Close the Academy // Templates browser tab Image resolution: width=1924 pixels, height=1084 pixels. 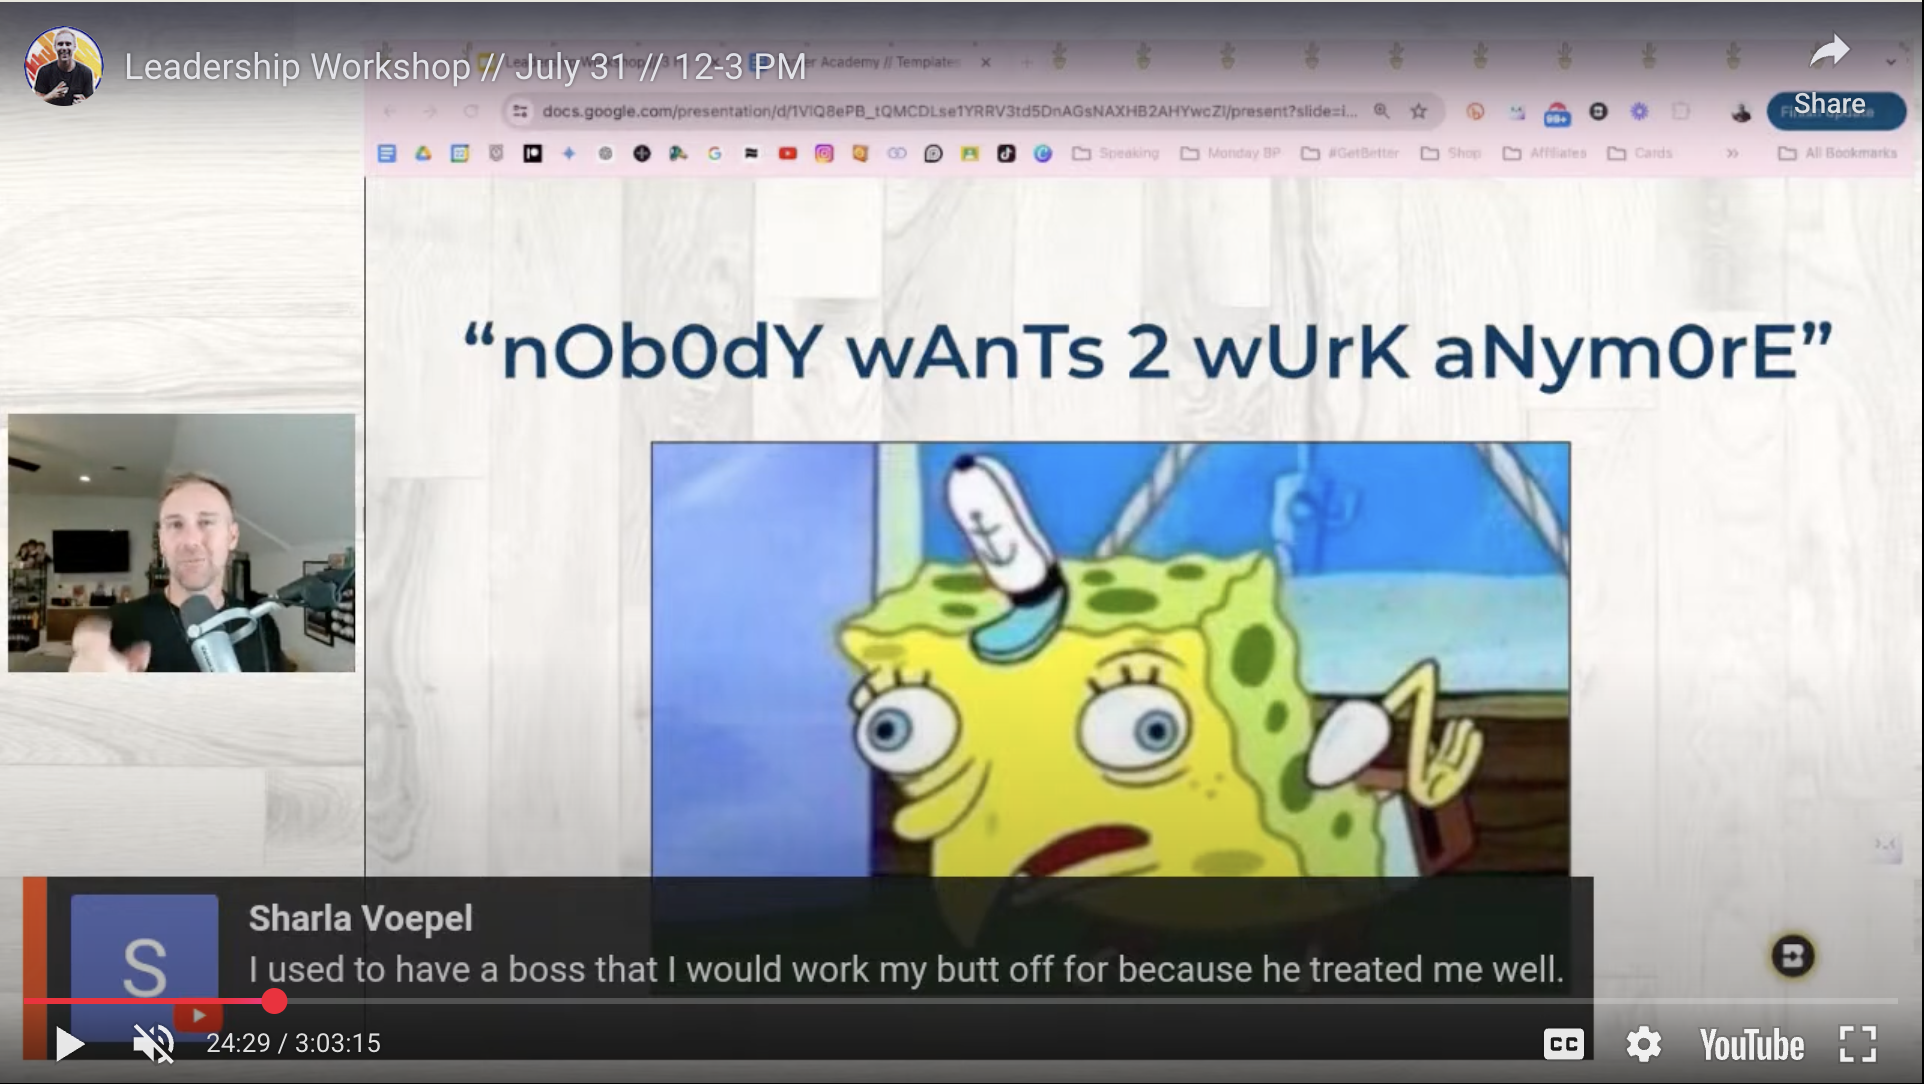986,62
